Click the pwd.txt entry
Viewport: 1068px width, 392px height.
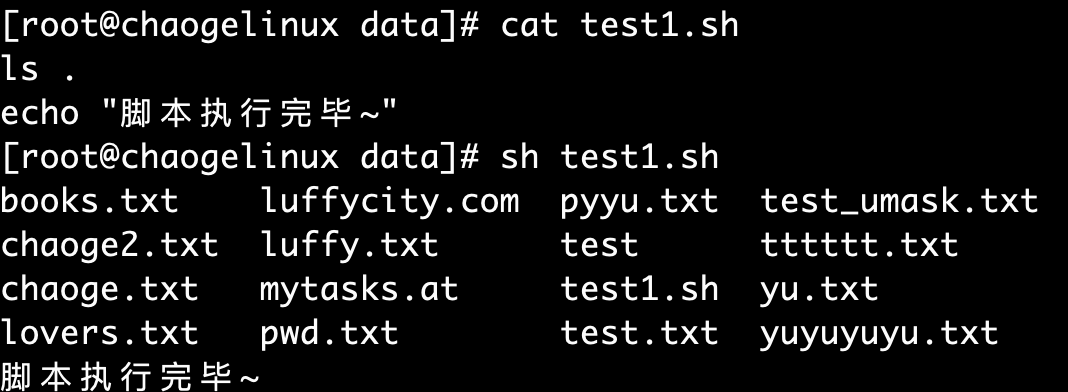(x=330, y=335)
